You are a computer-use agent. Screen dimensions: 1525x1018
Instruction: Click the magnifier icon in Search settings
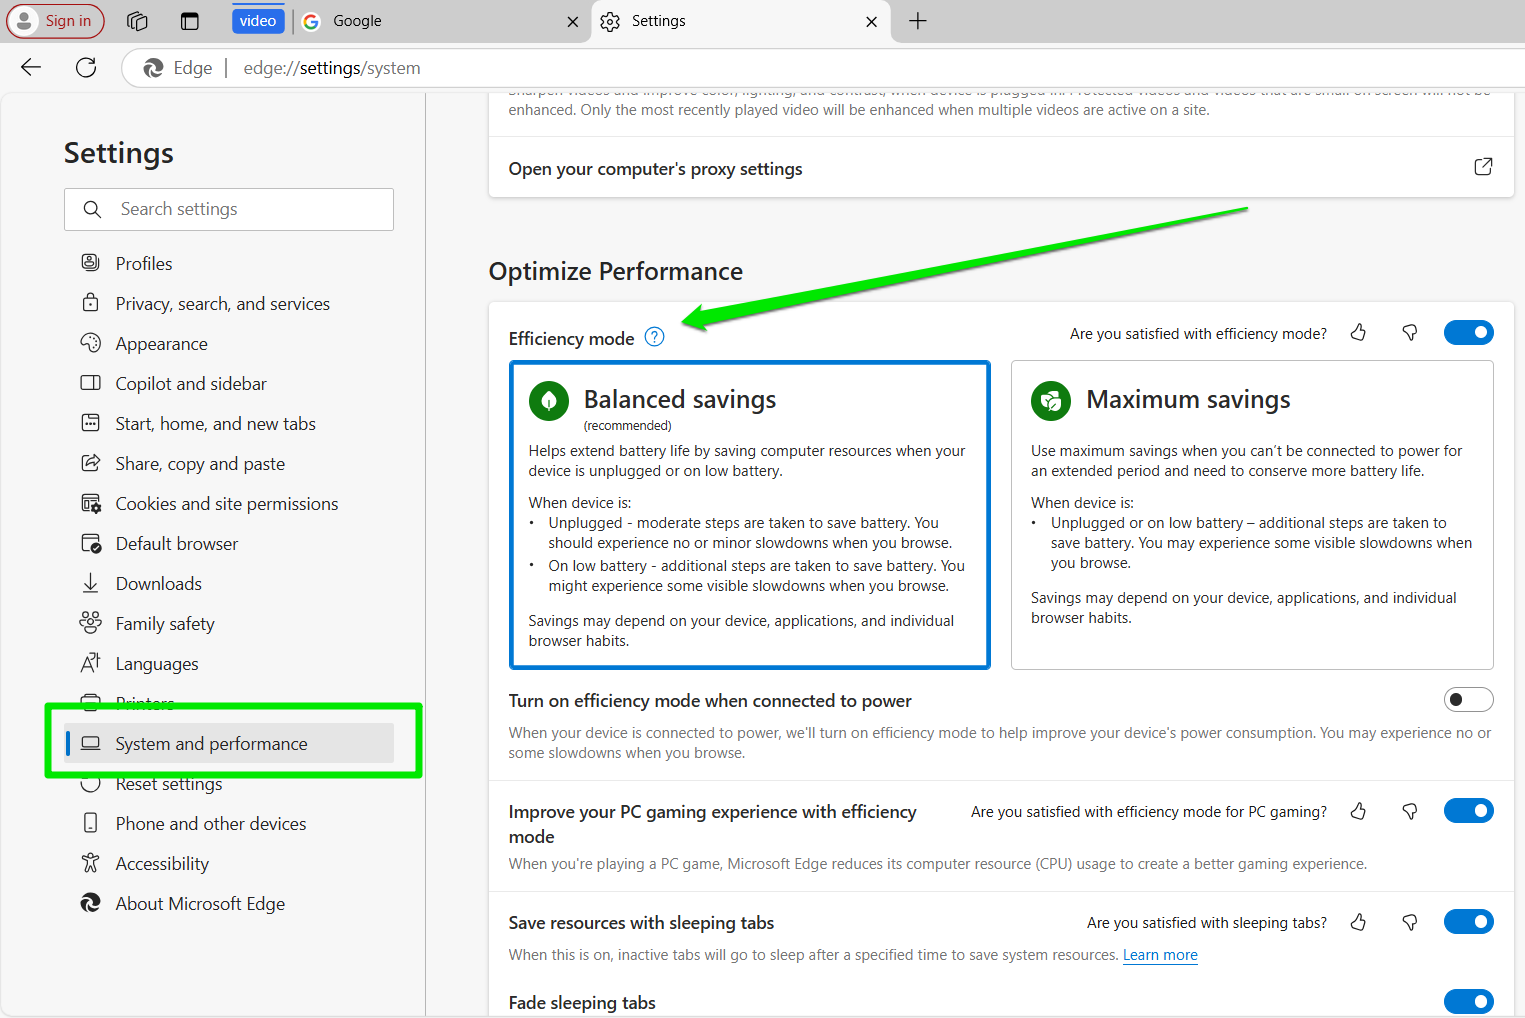92,209
